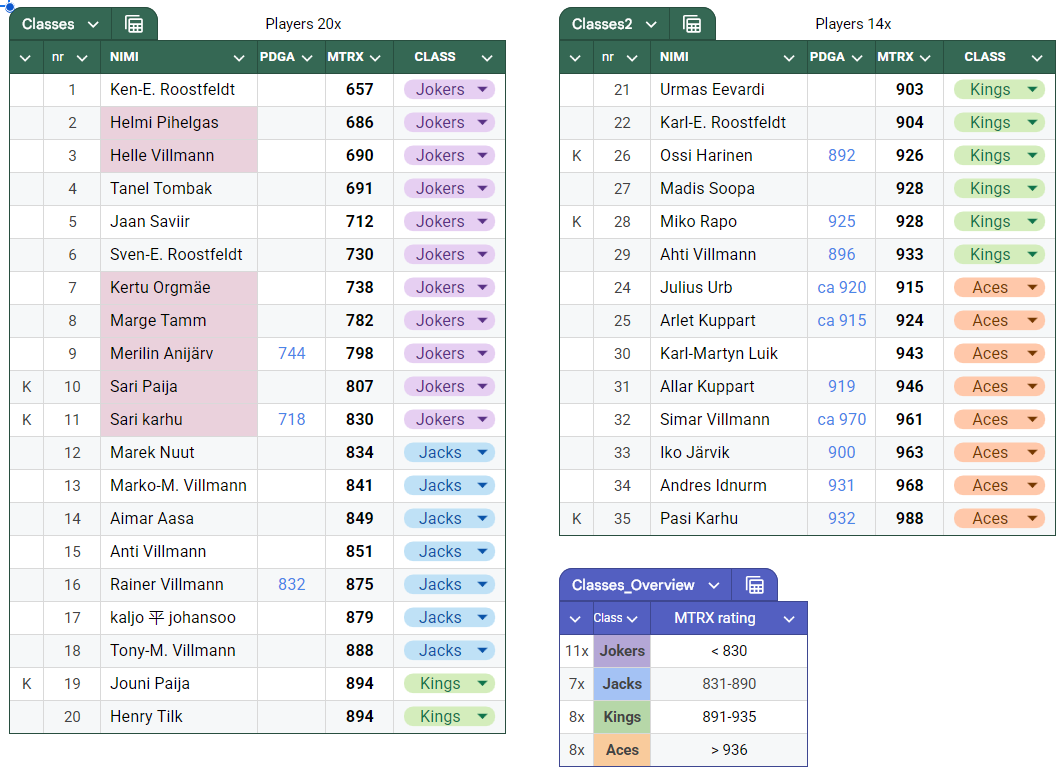
Task: Open the MTRX rating column filter arrow
Action: click(789, 619)
